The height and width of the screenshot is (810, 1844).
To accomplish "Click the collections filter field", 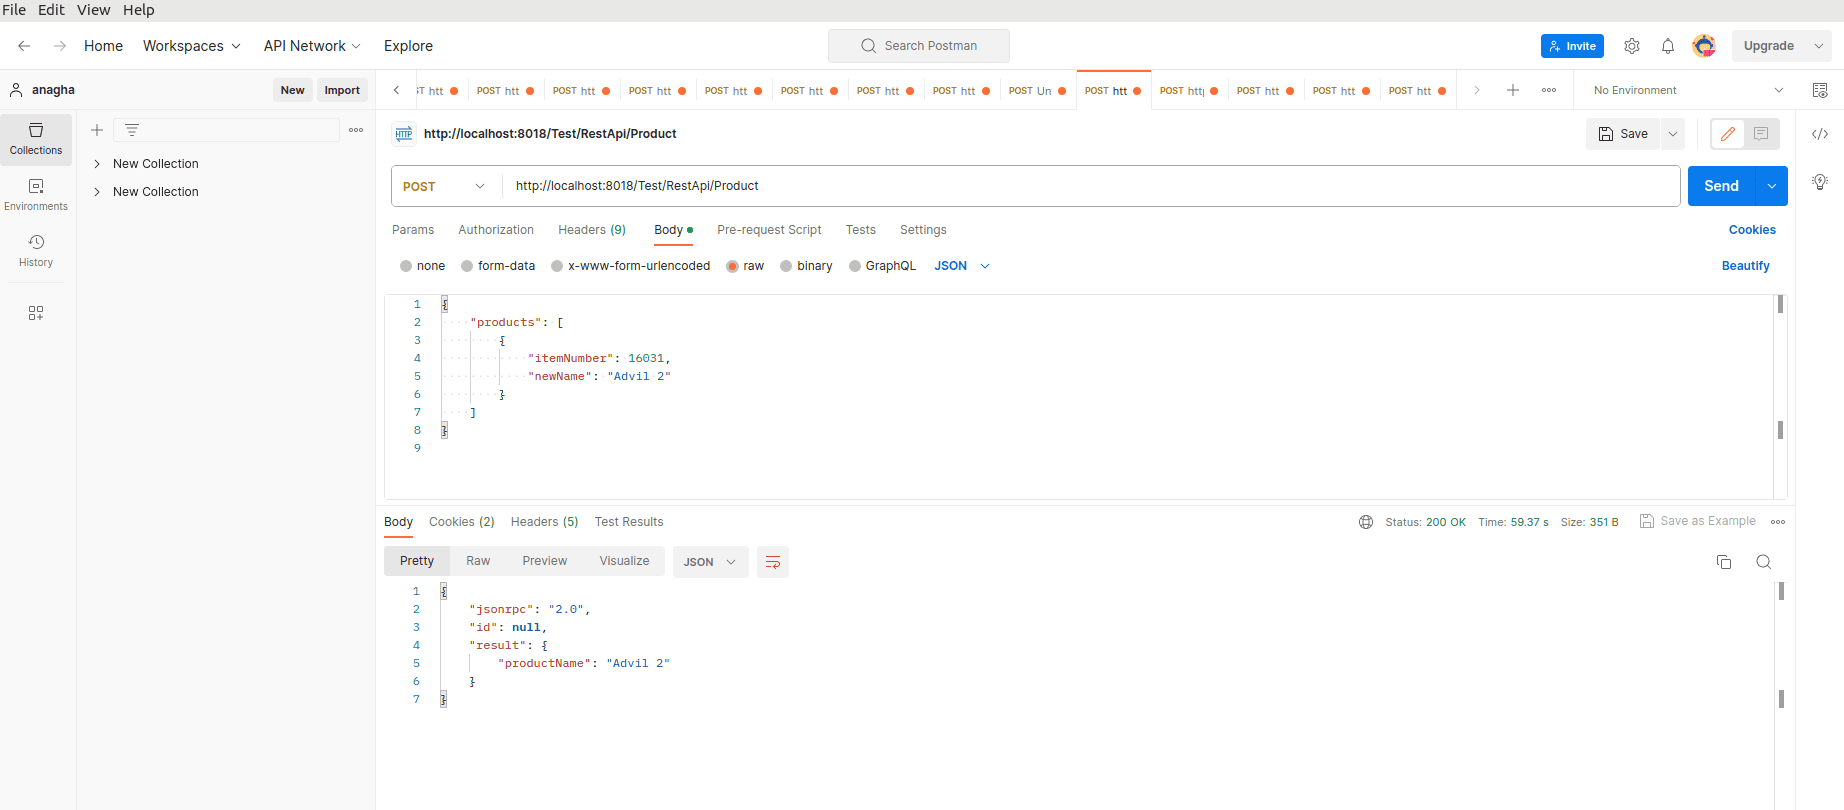I will tap(227, 130).
